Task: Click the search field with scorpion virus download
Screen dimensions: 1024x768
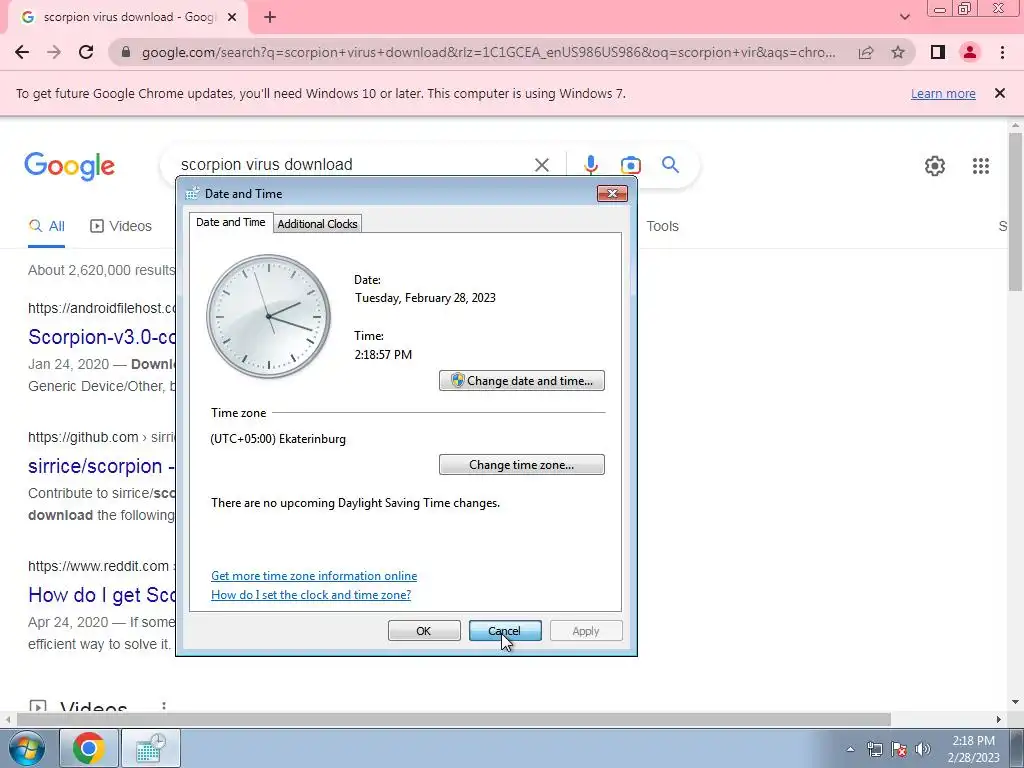Action: pos(353,165)
